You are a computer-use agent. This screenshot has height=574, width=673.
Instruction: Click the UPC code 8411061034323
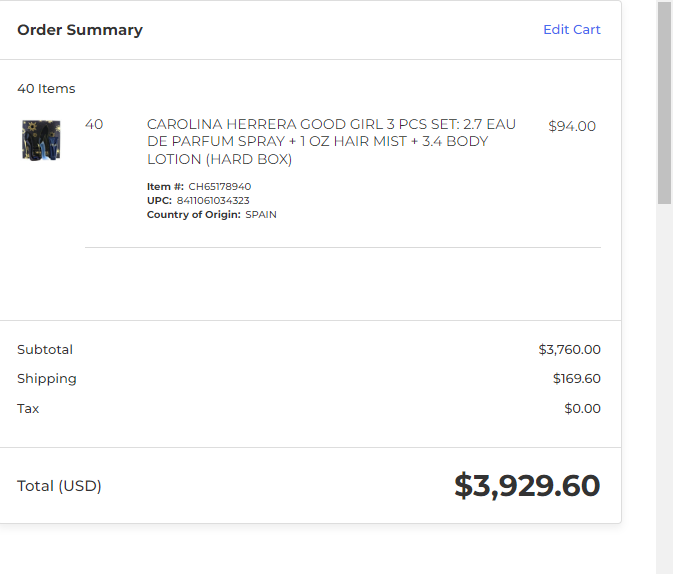213,200
